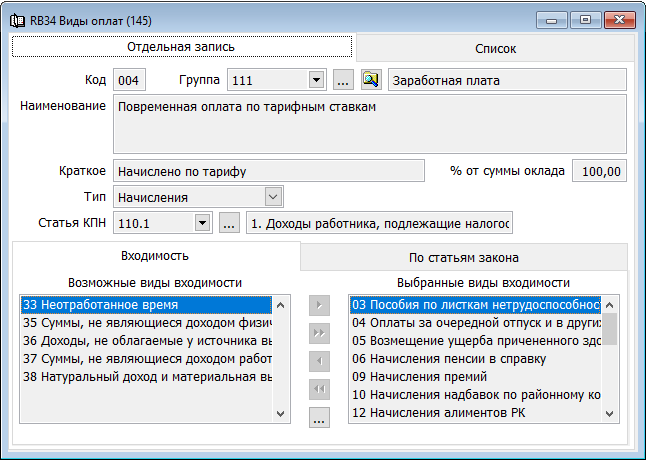Image resolution: width=647 pixels, height=460 pixels.
Task: Click the ellipsis button beside Группа field
Action: pos(342,80)
